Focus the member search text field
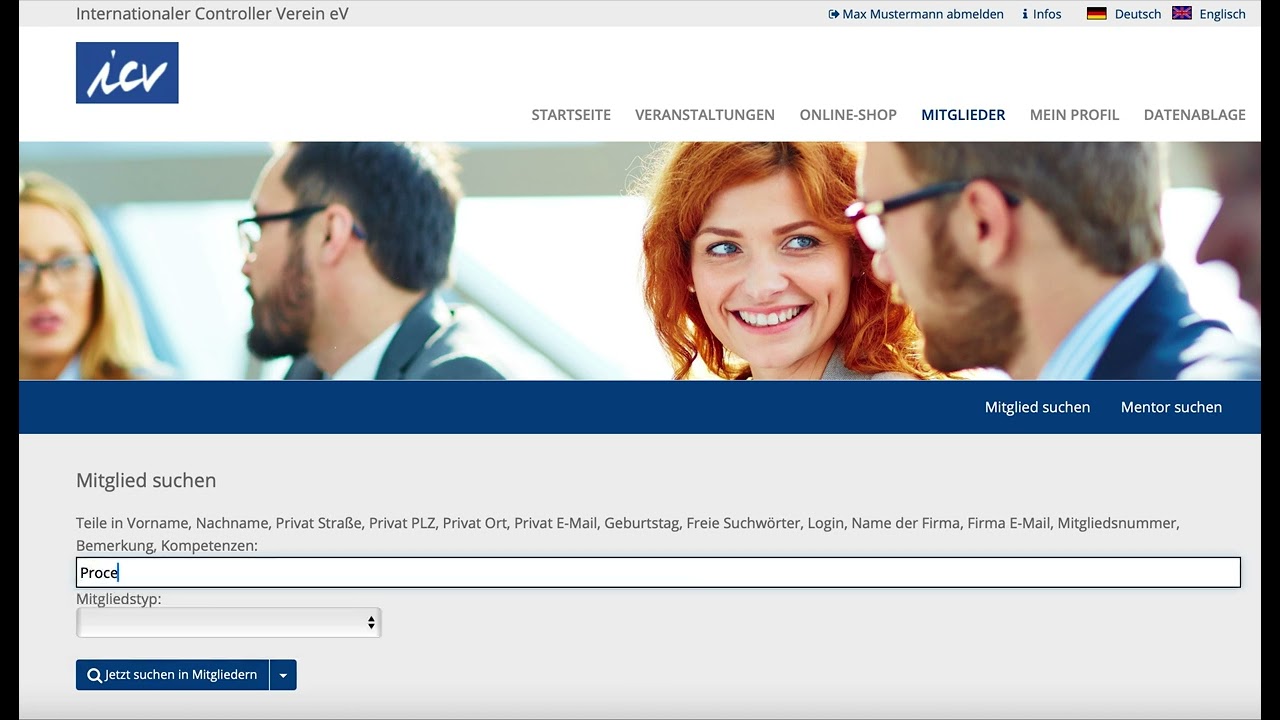This screenshot has height=720, width=1280. click(x=658, y=572)
